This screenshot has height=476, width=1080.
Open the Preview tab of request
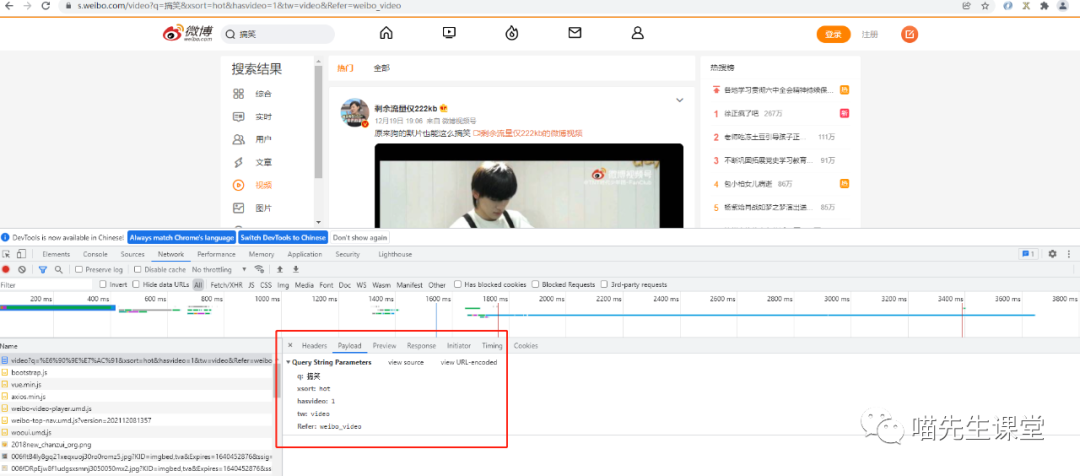tap(384, 346)
